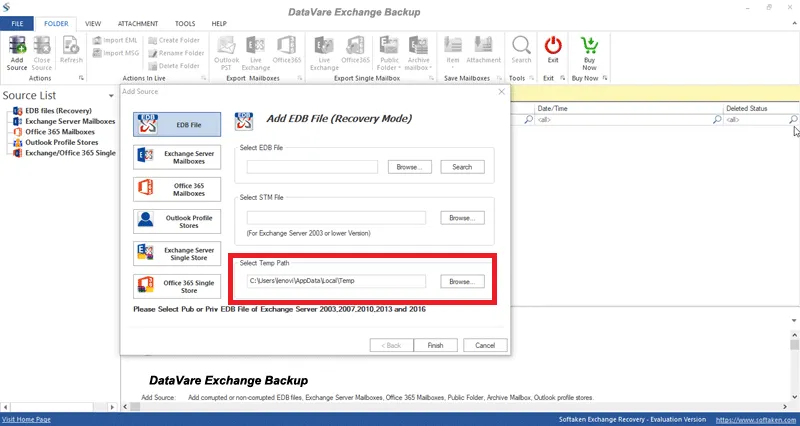Select EDB files (Recovery) in Source List
This screenshot has width=800, height=426.
click(58, 111)
